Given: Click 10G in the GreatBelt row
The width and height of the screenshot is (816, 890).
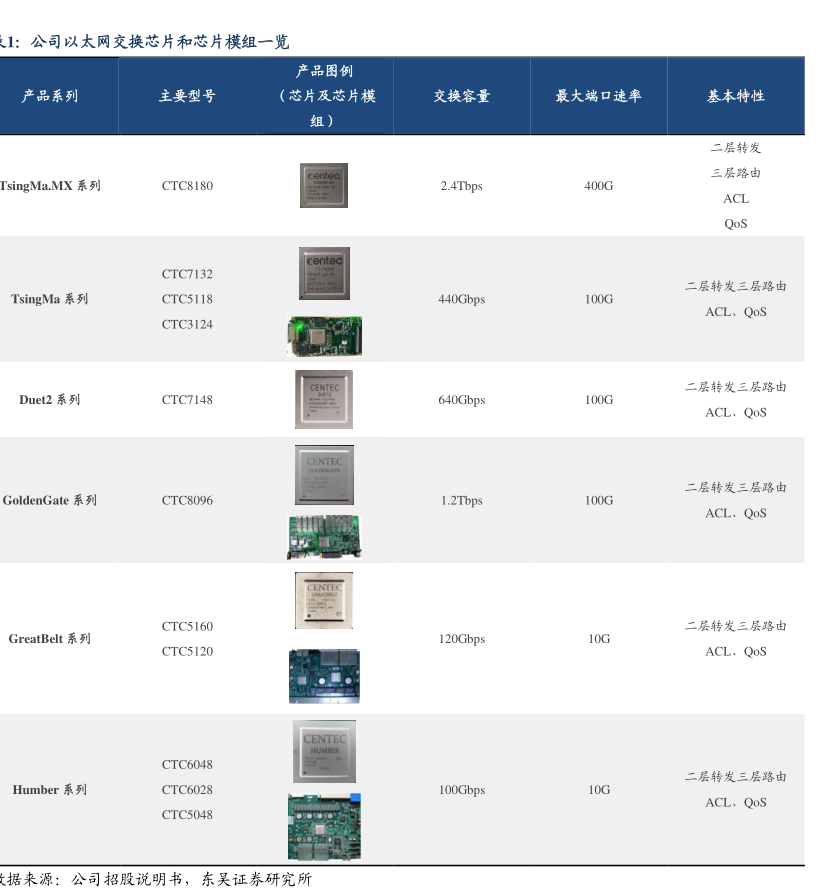Looking at the screenshot, I should (599, 639).
